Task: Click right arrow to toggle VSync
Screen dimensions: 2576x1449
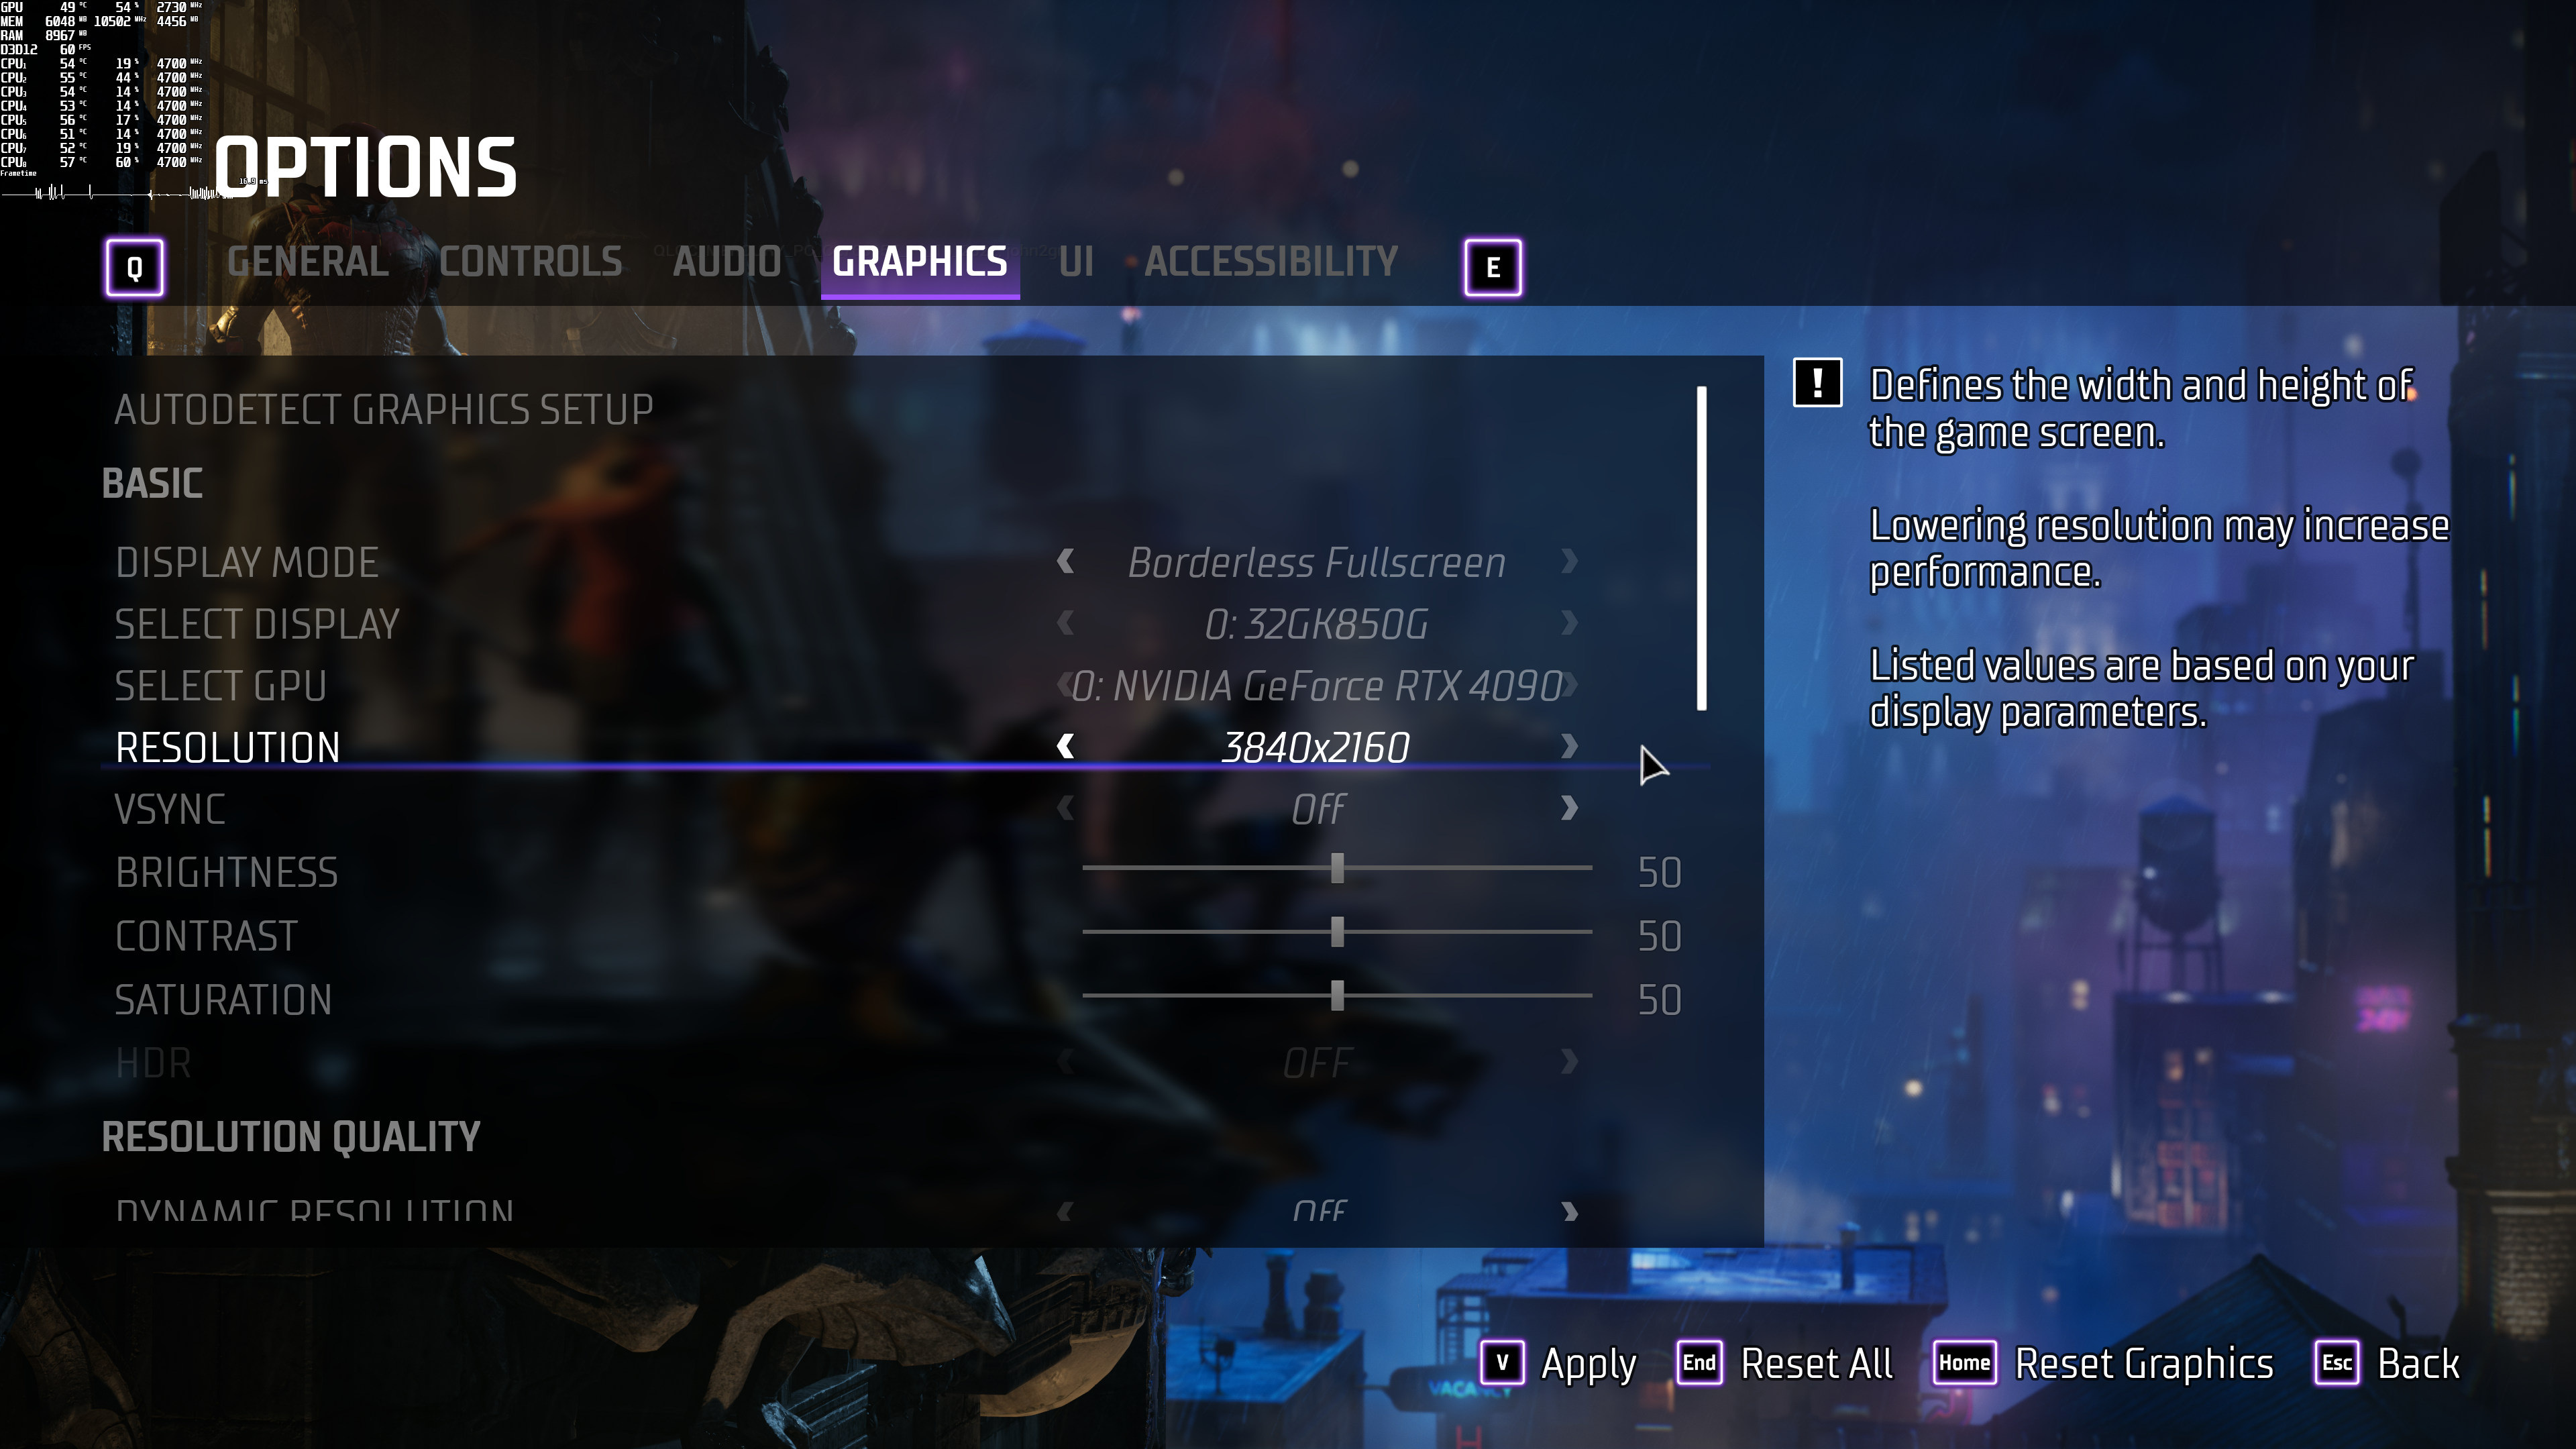Action: (1568, 808)
